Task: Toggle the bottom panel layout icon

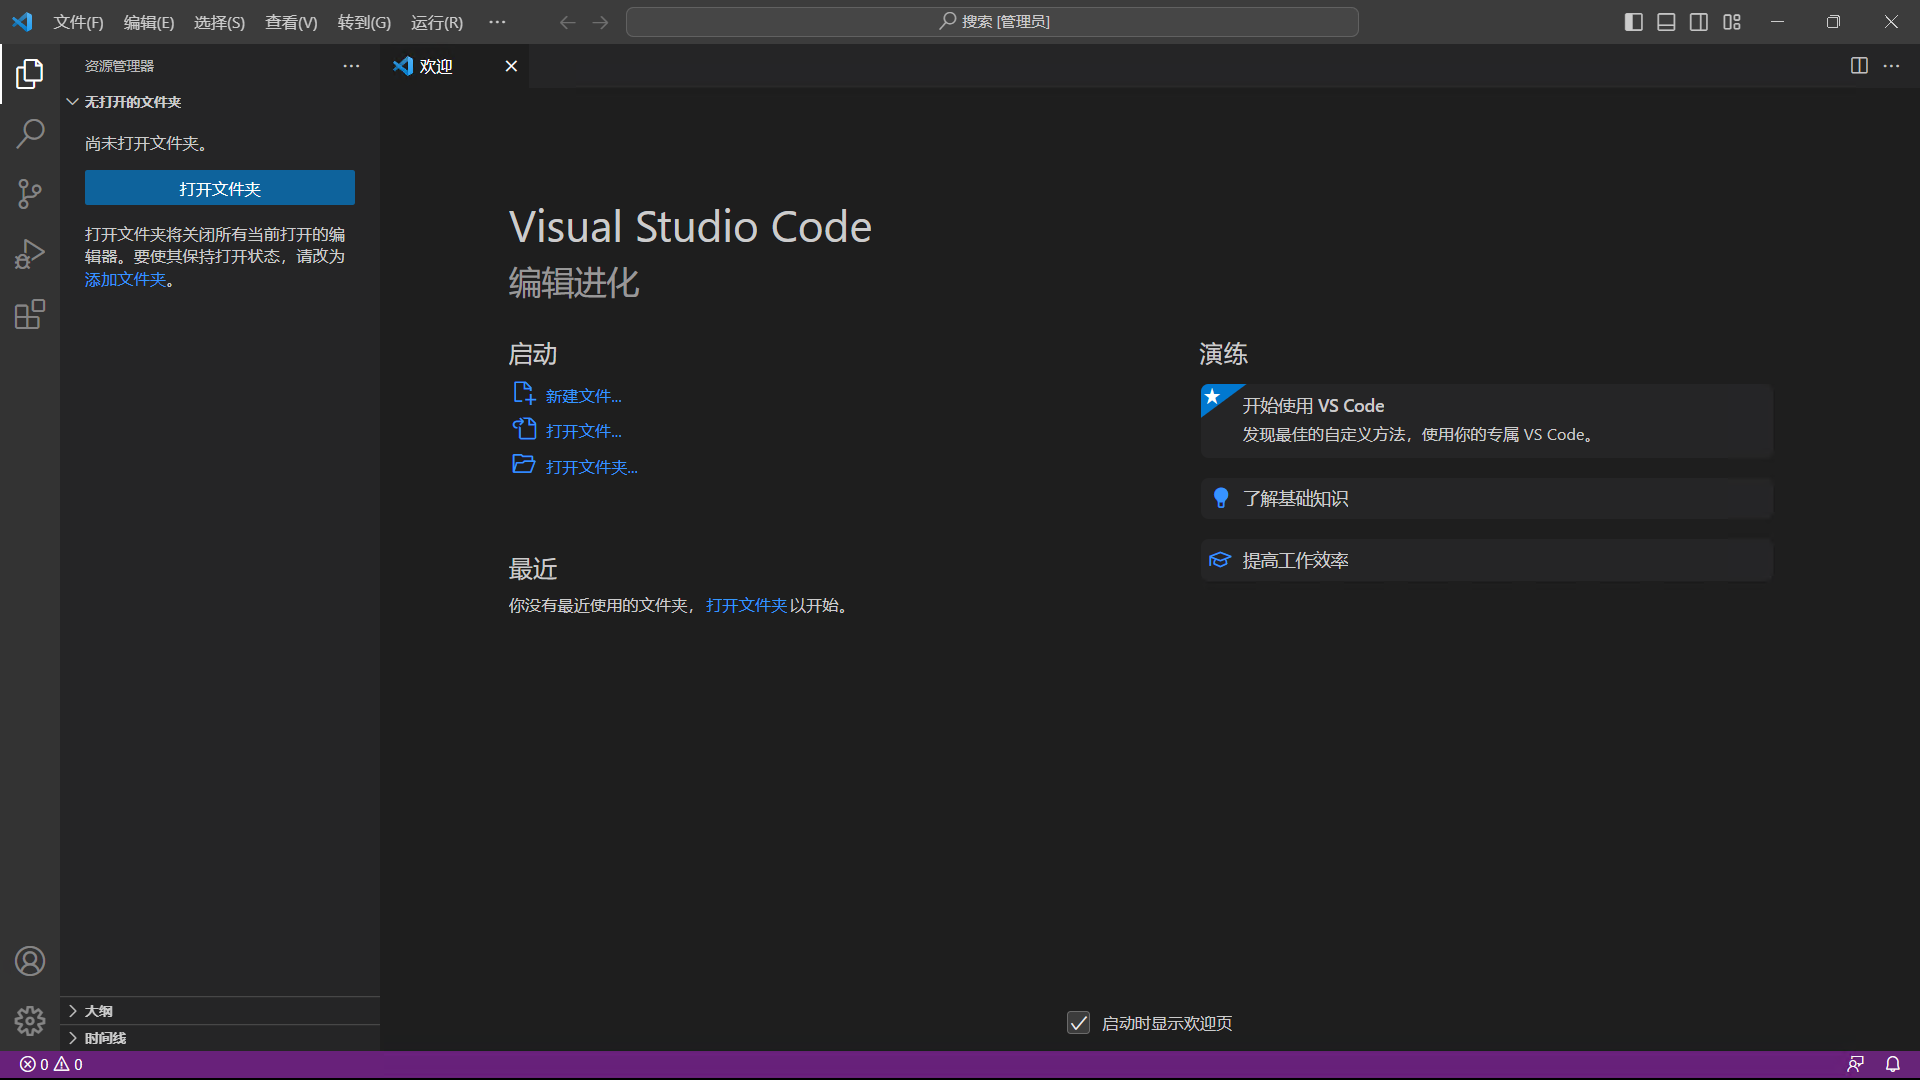Action: click(1666, 22)
